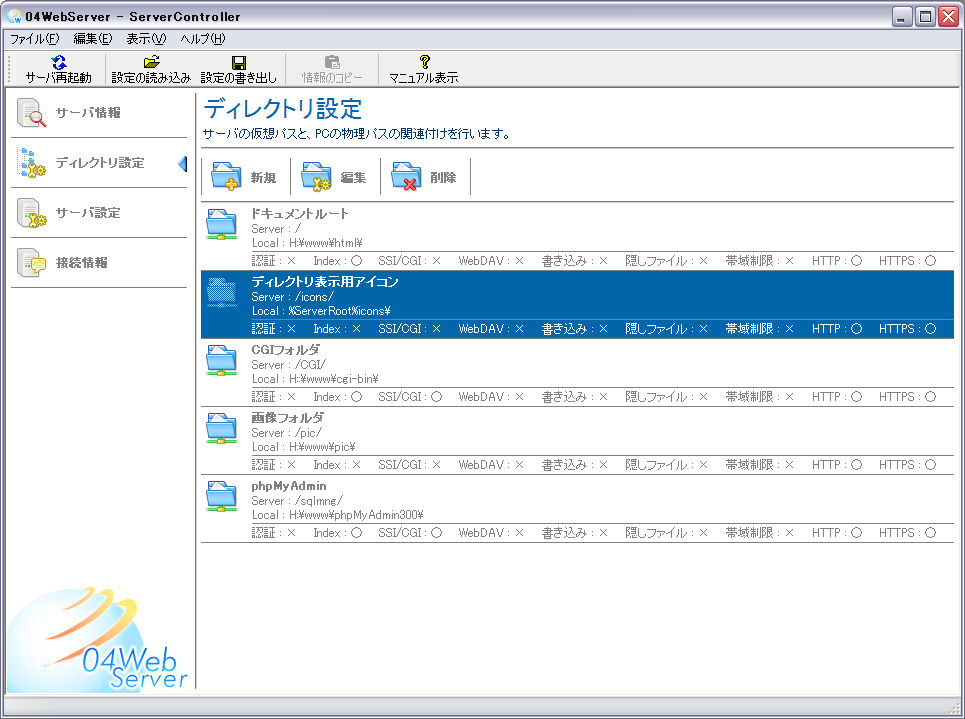
Task: Click the ディレクトリ設定 page heading
Action: pyautogui.click(x=282, y=109)
